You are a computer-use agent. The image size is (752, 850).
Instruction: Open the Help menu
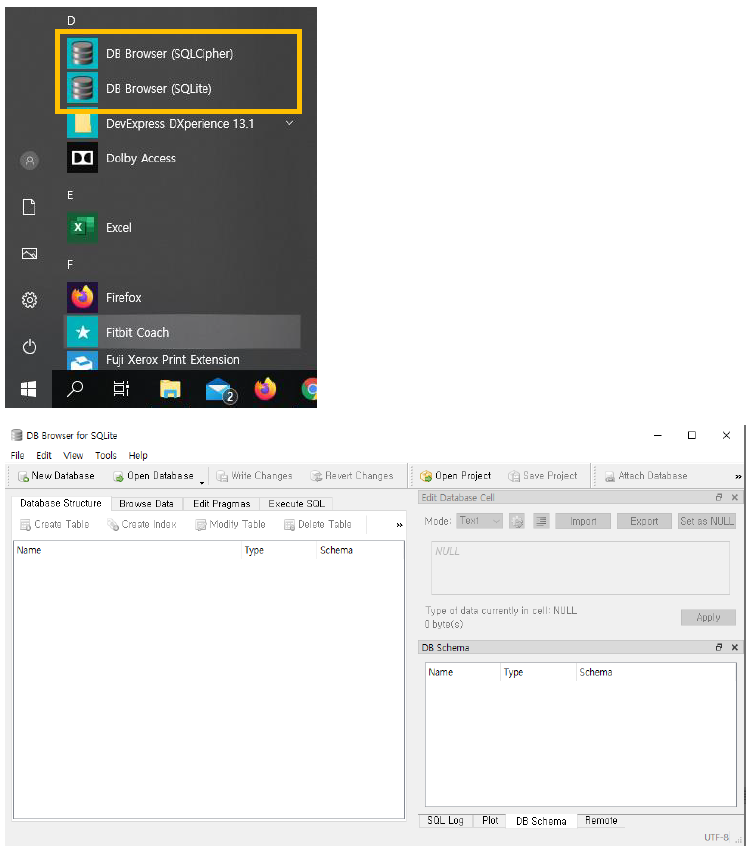[138, 455]
